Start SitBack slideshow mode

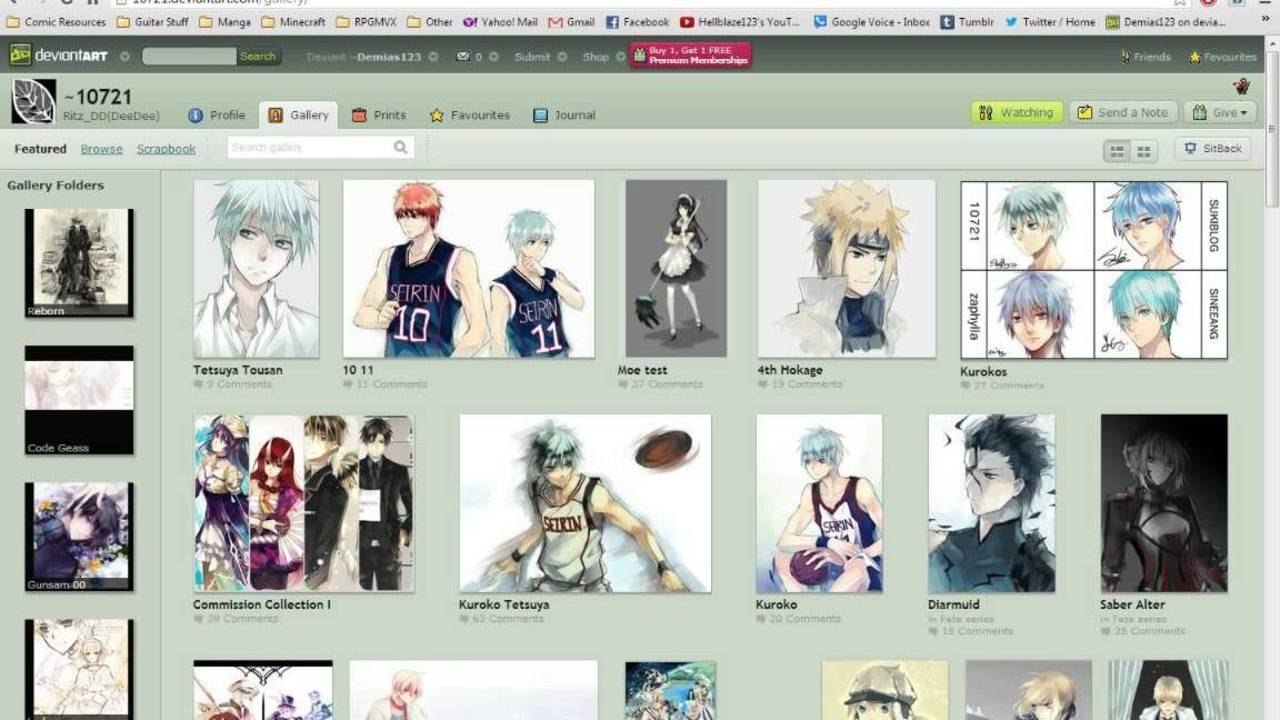pyautogui.click(x=1213, y=149)
